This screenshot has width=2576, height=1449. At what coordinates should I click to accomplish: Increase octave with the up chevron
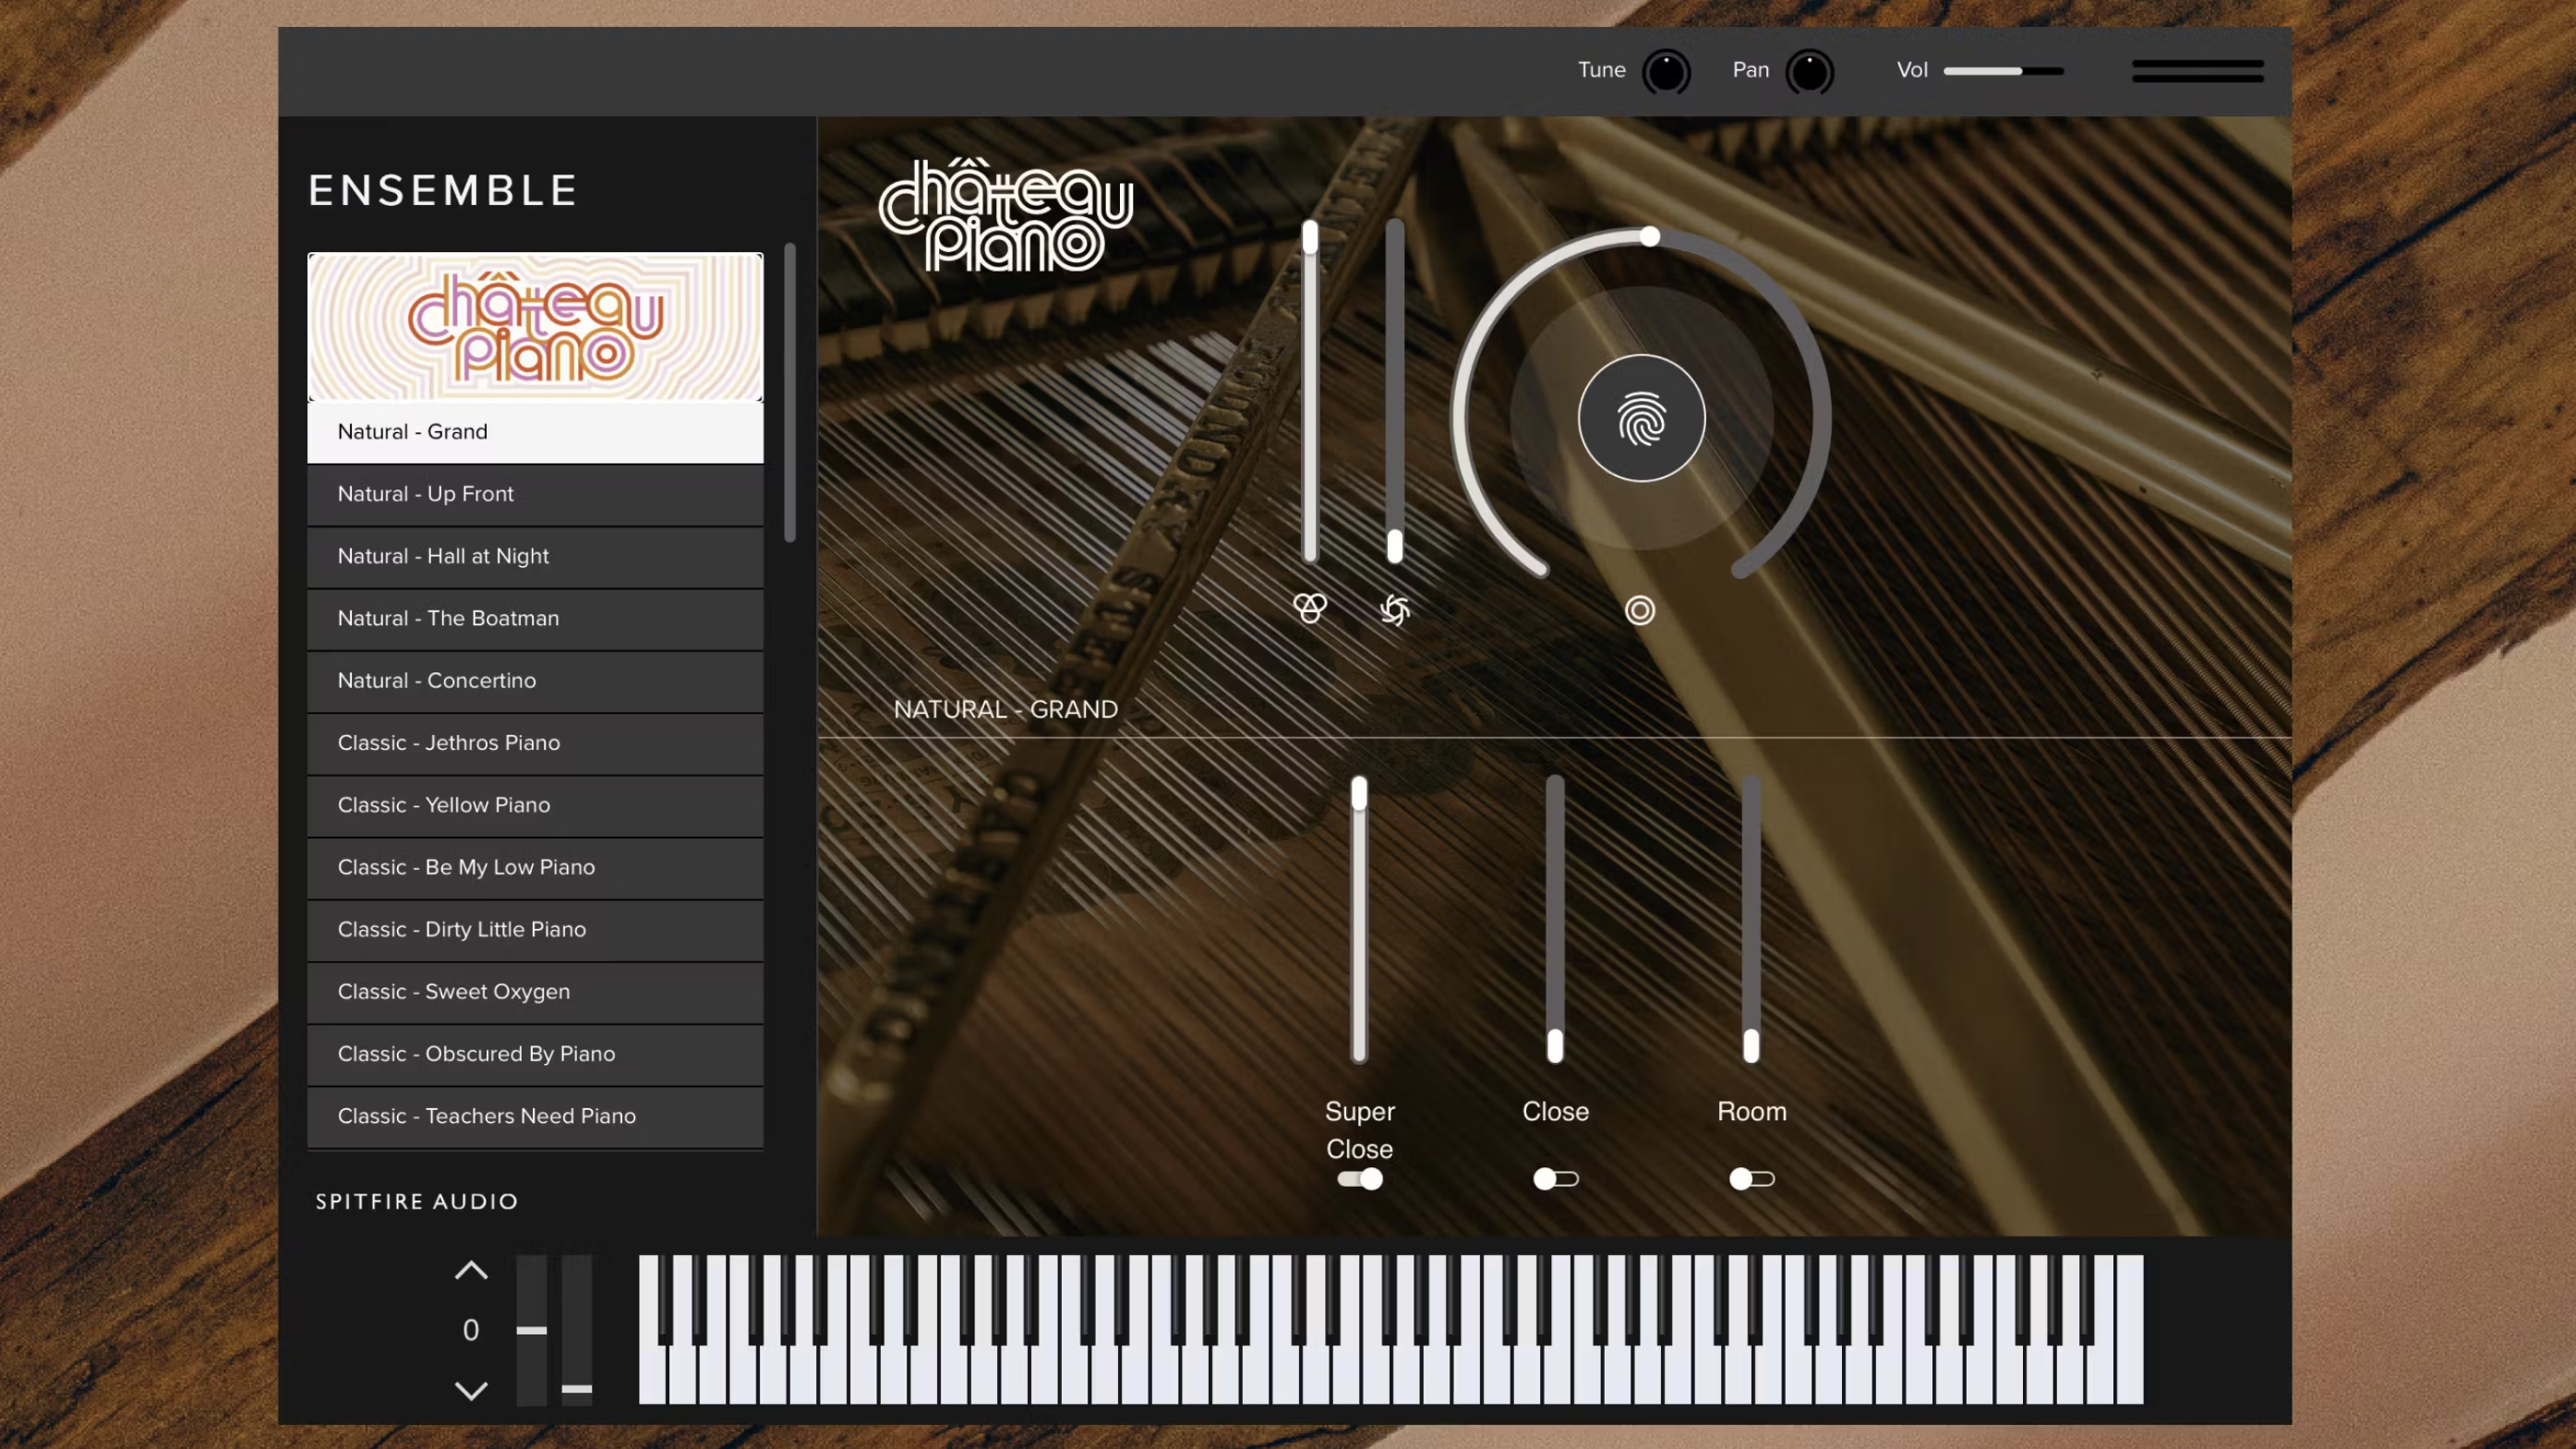tap(471, 1270)
